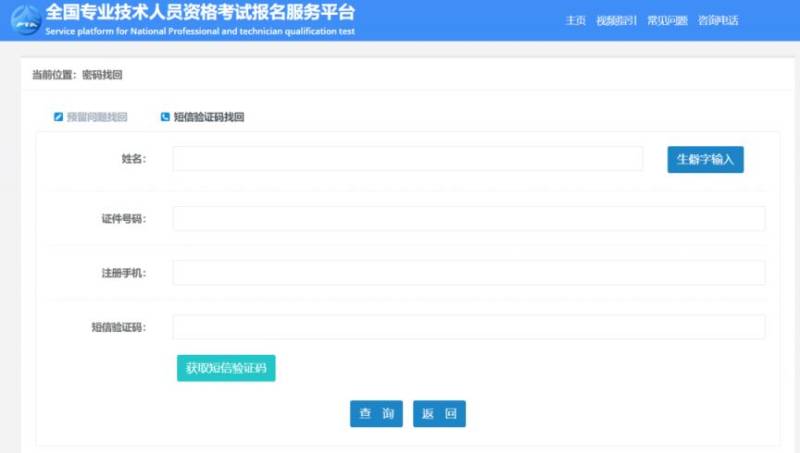Select the 短信验证码找回 tab
The height and width of the screenshot is (453, 800).
(x=208, y=117)
